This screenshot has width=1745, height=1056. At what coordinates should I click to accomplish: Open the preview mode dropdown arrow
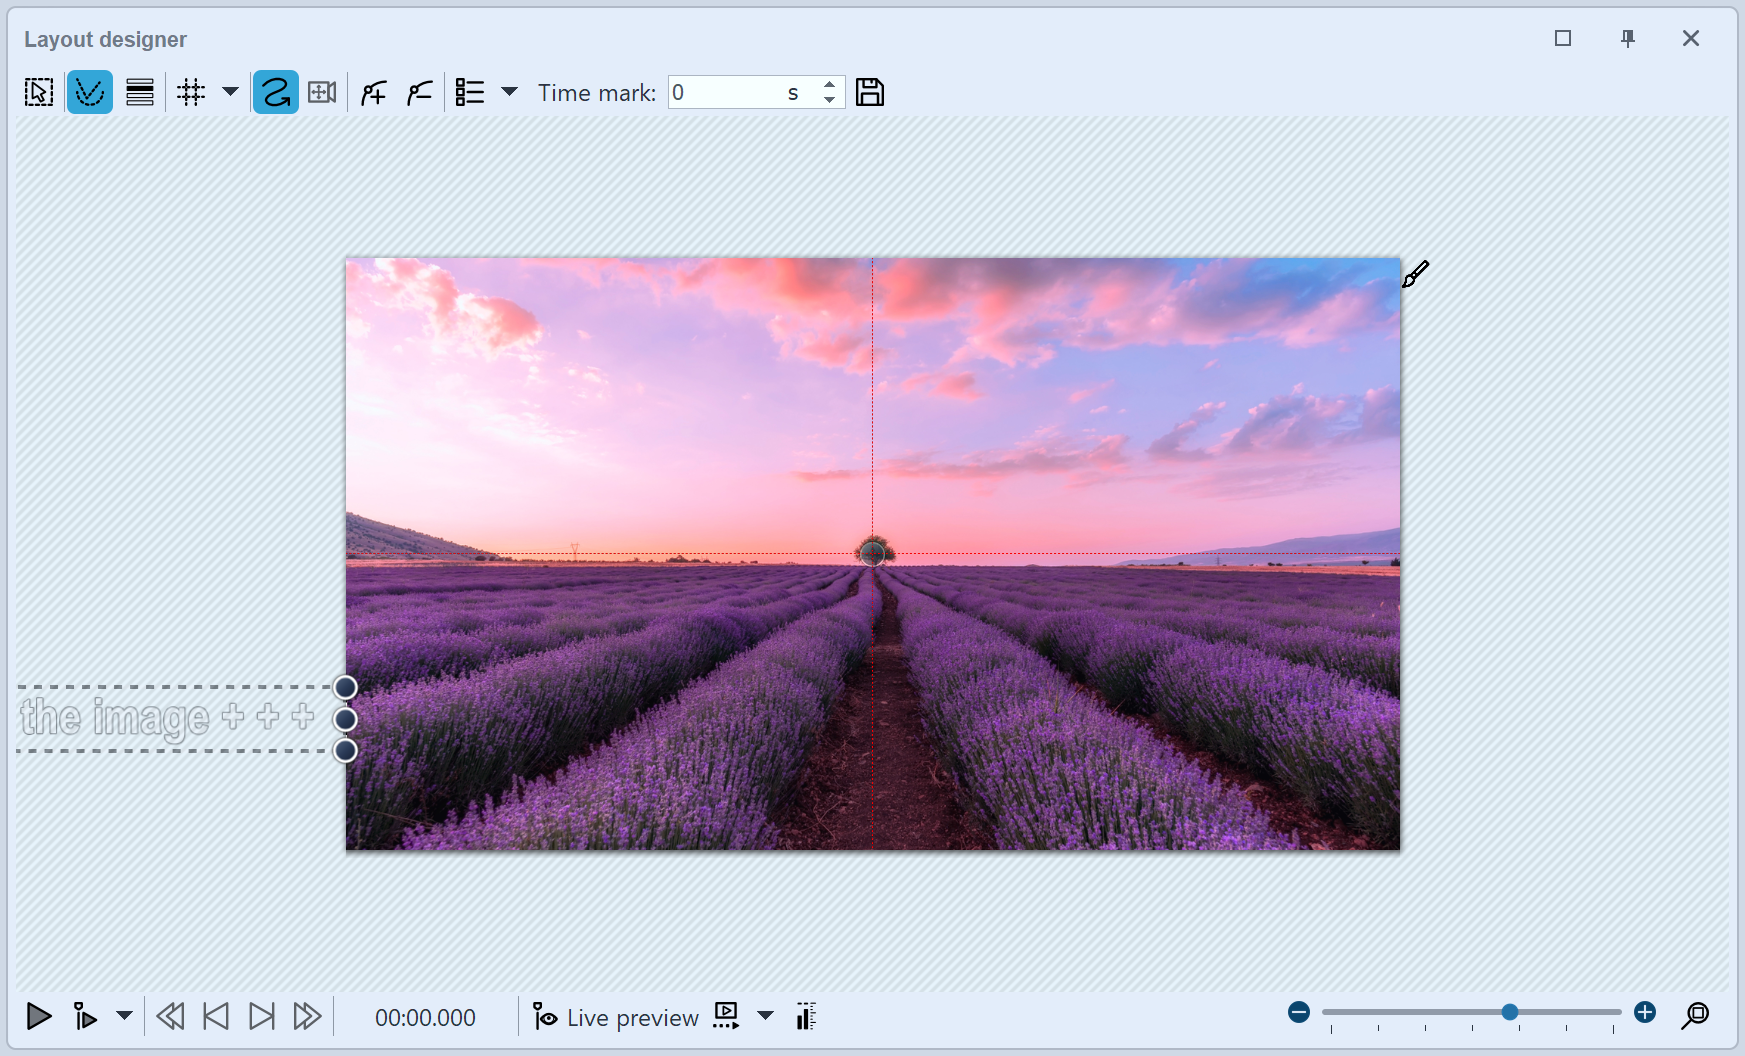(766, 1016)
